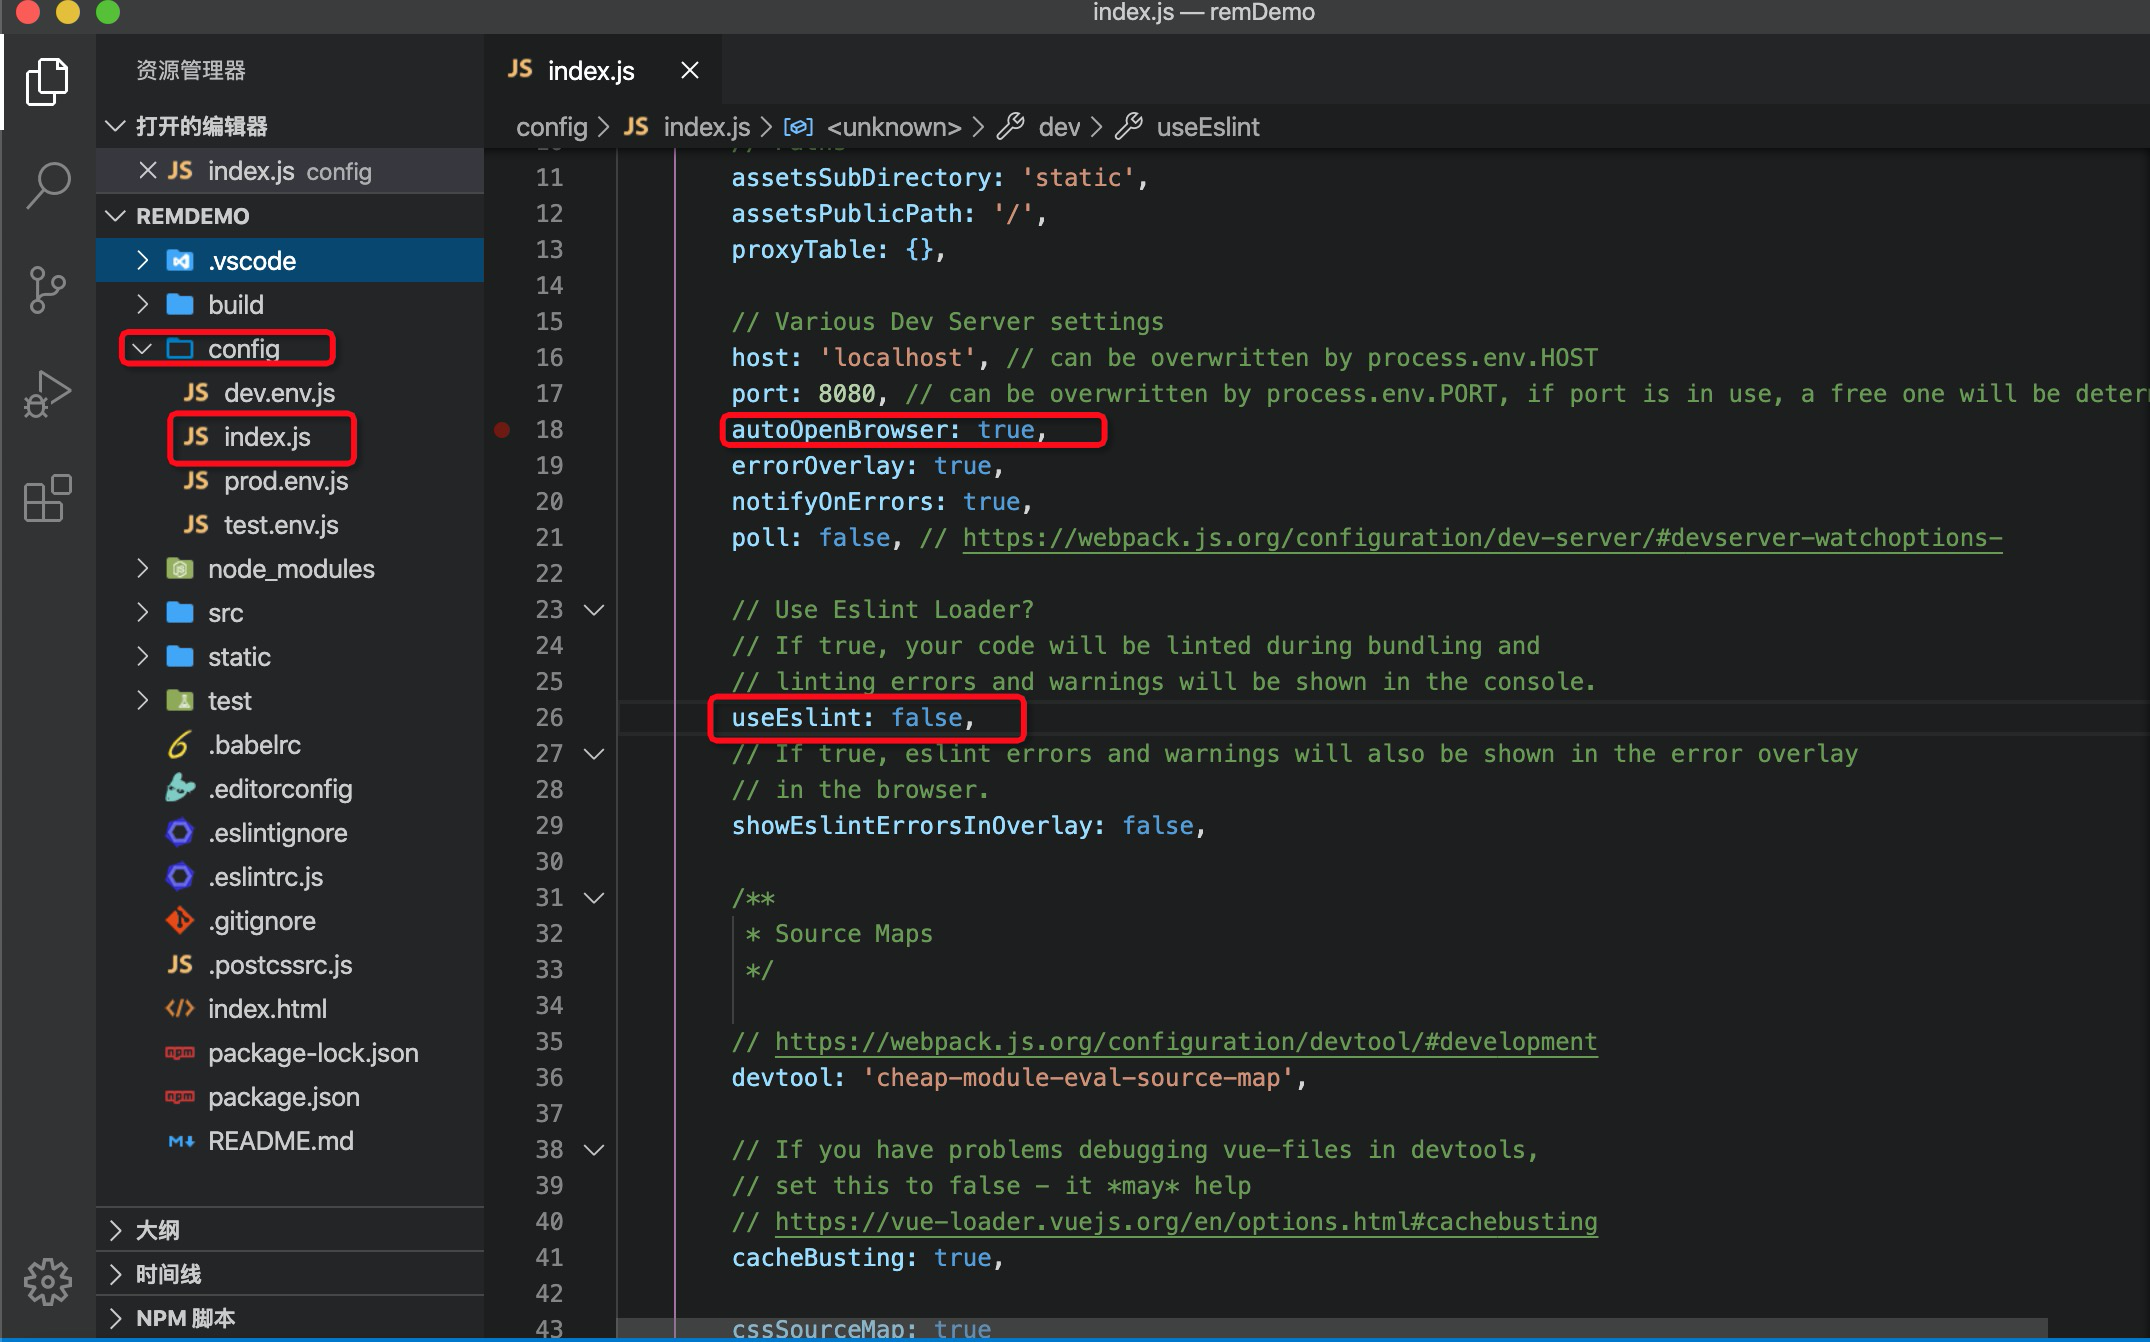Expand the 时间线 timeline panel
Screen dimensions: 2150x1342
pyautogui.click(x=290, y=1274)
